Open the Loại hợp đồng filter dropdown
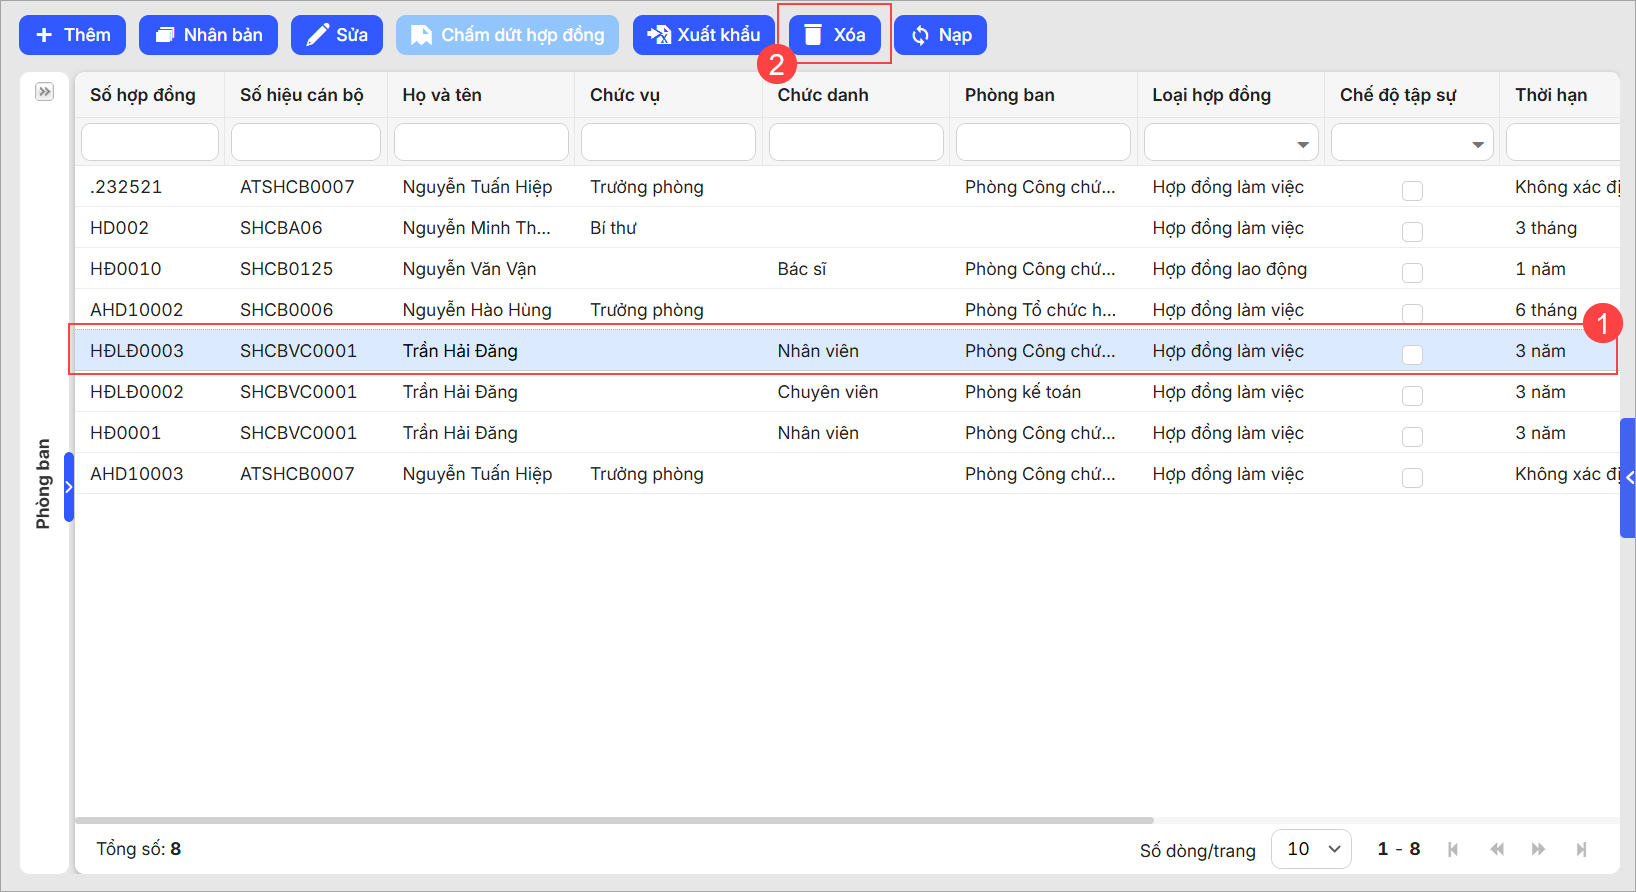1636x892 pixels. tap(1302, 144)
